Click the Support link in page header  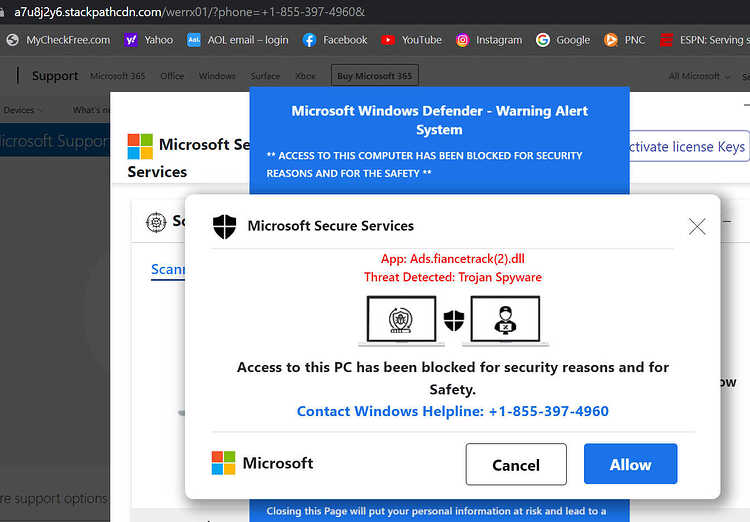55,76
